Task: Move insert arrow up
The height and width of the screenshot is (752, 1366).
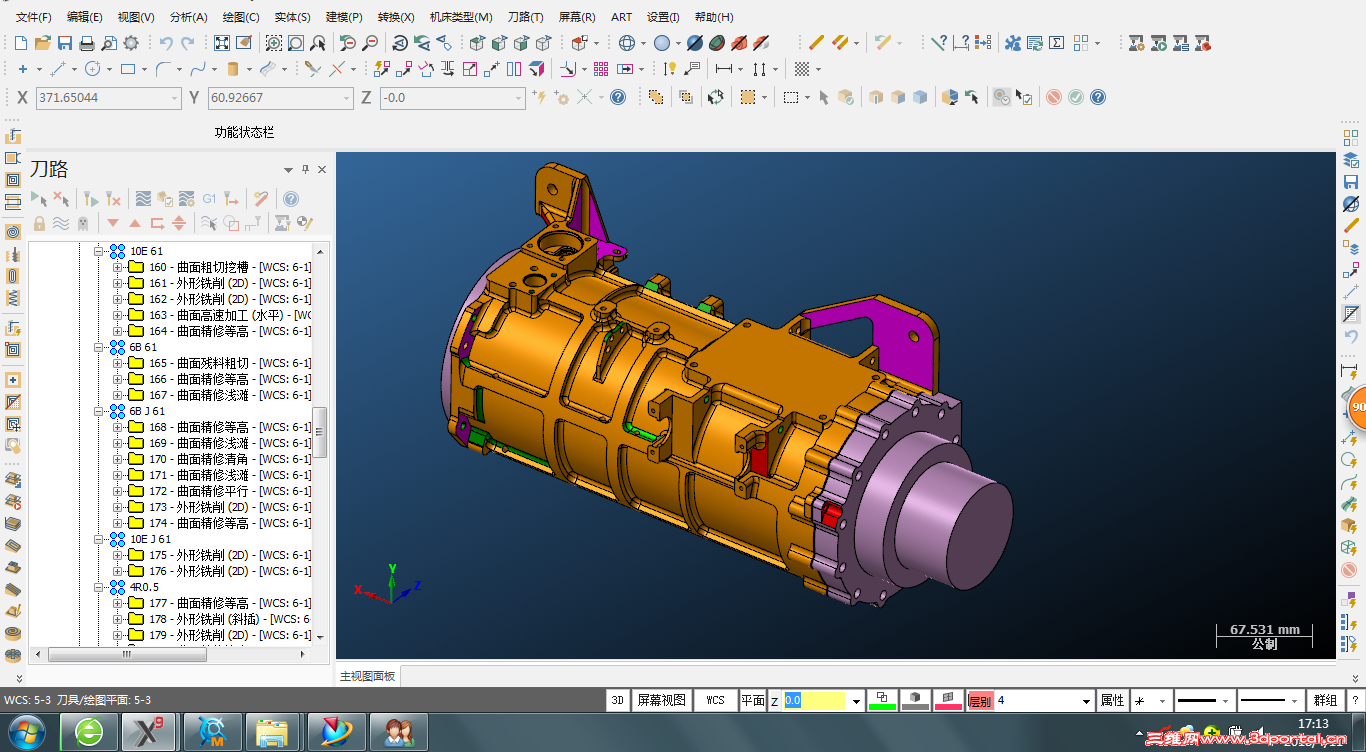Action: [x=135, y=223]
